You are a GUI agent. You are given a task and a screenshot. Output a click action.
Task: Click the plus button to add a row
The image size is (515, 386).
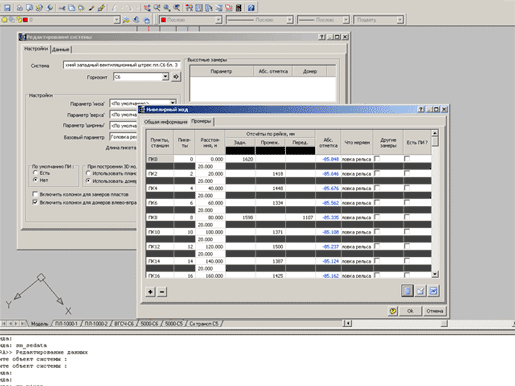coord(150,292)
